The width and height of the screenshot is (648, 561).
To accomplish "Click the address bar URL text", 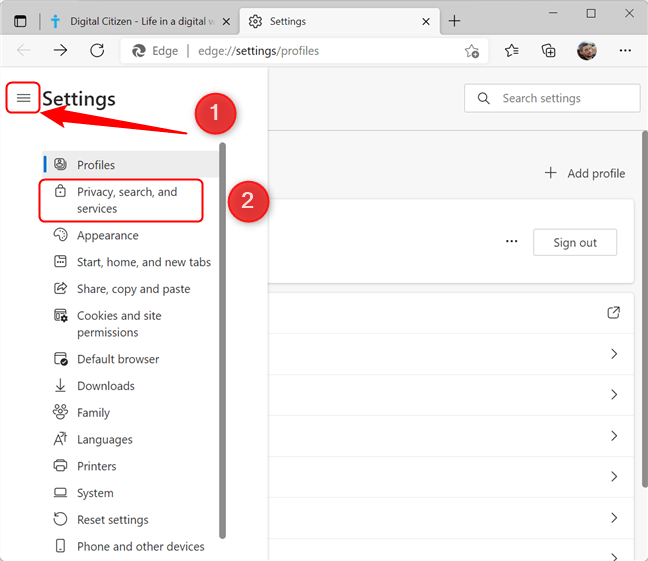I will pos(258,51).
